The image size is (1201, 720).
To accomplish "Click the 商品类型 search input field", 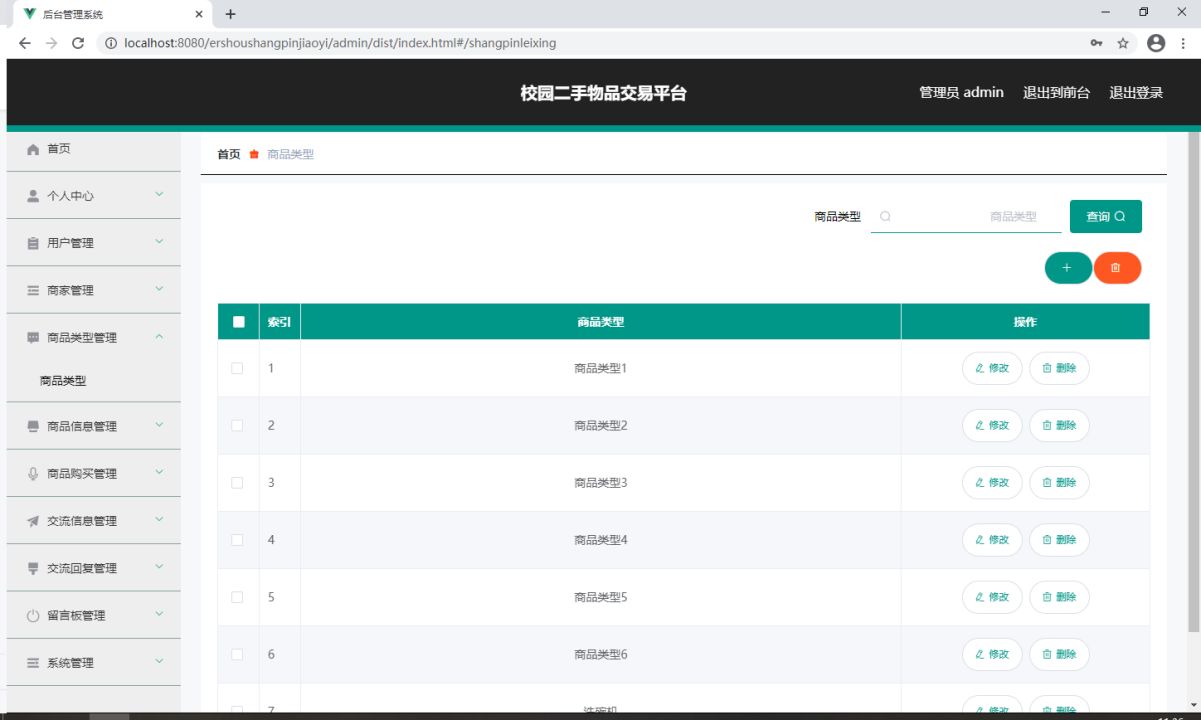I will [966, 216].
